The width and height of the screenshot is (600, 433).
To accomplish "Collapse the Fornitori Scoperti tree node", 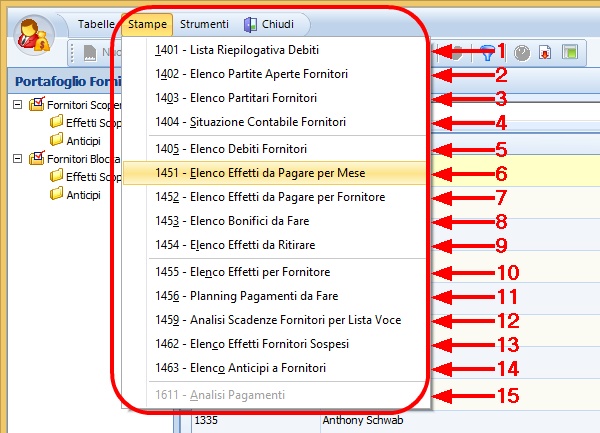I will [x=18, y=105].
